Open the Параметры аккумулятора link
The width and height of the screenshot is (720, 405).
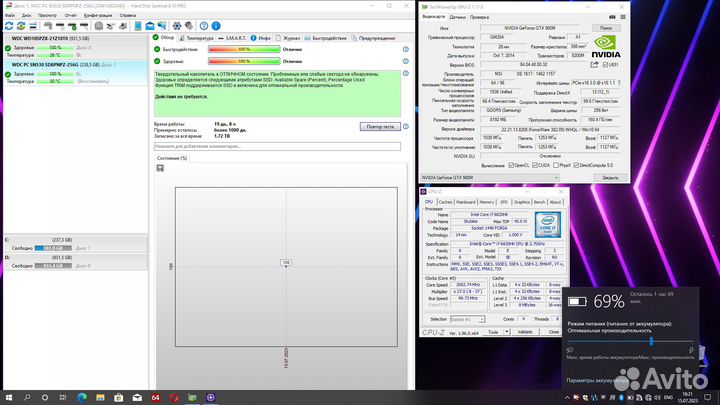pyautogui.click(x=597, y=380)
